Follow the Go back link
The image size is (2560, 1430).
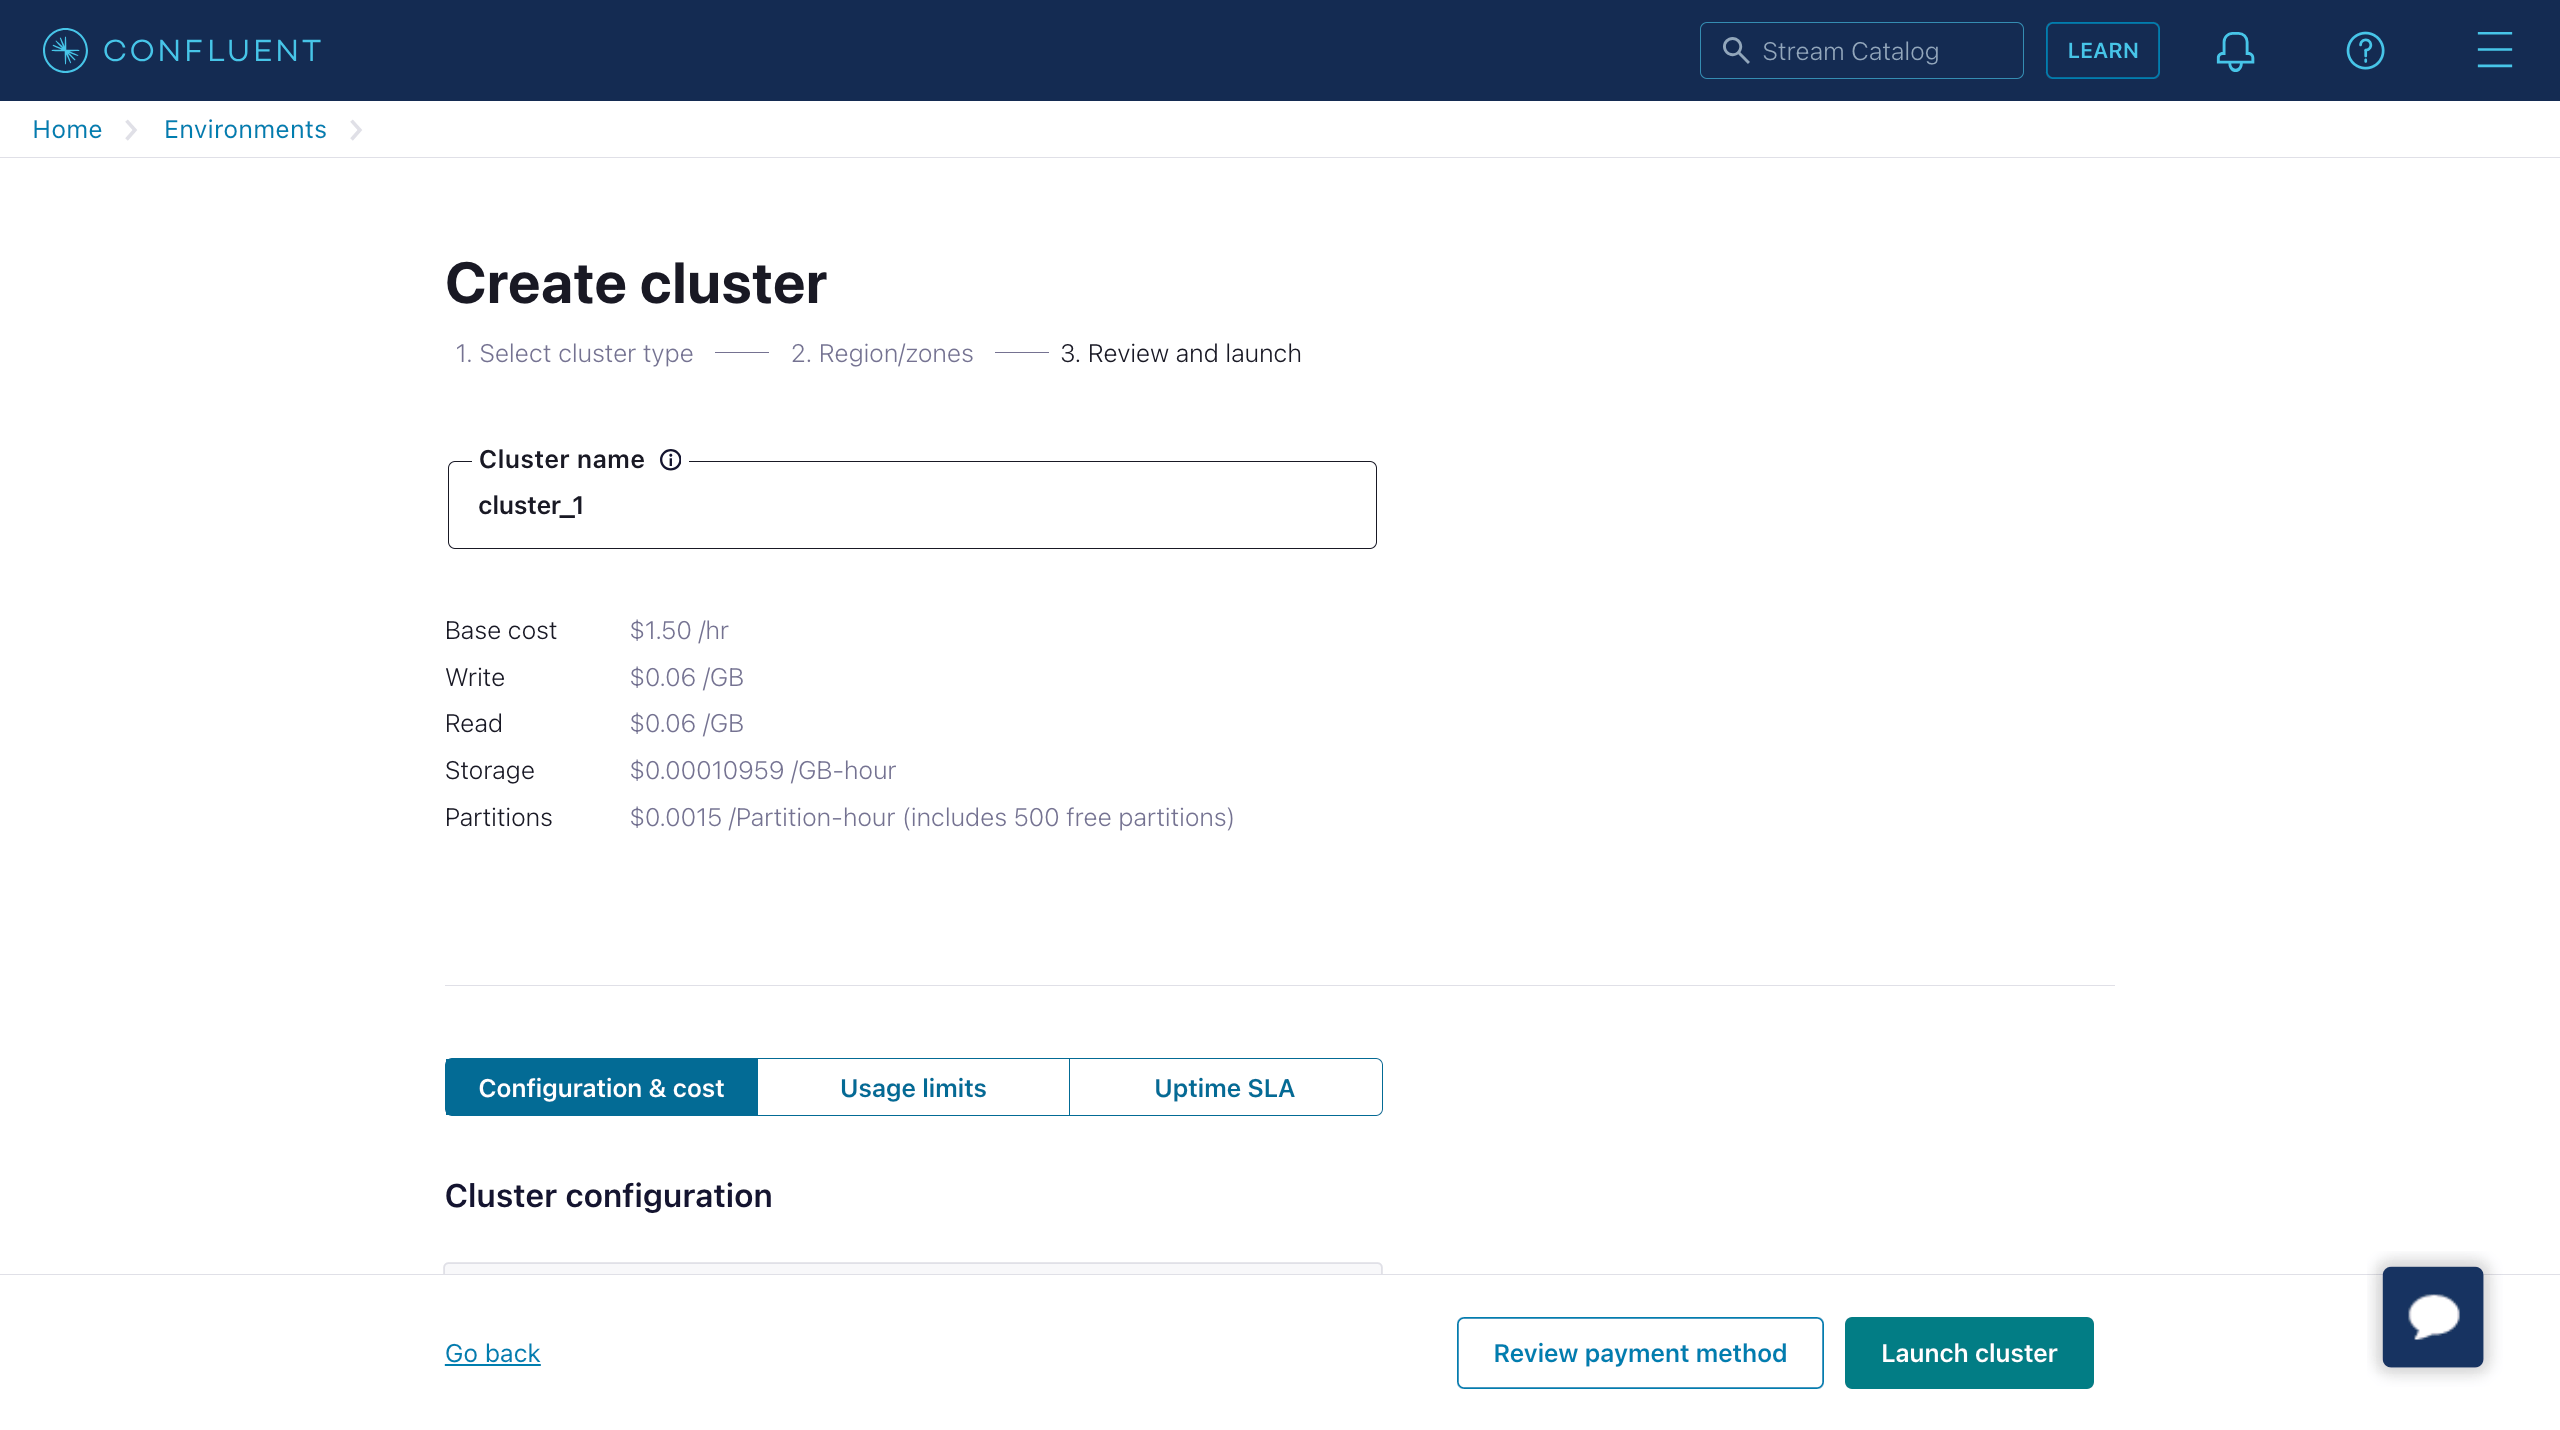pos(492,1353)
